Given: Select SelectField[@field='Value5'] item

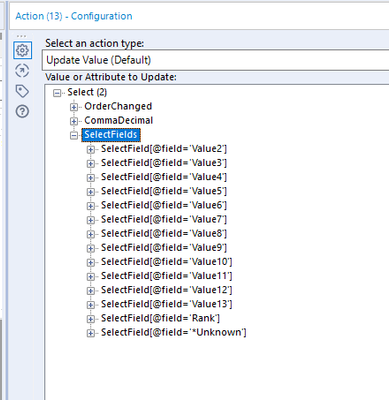Looking at the screenshot, I should [164, 191].
